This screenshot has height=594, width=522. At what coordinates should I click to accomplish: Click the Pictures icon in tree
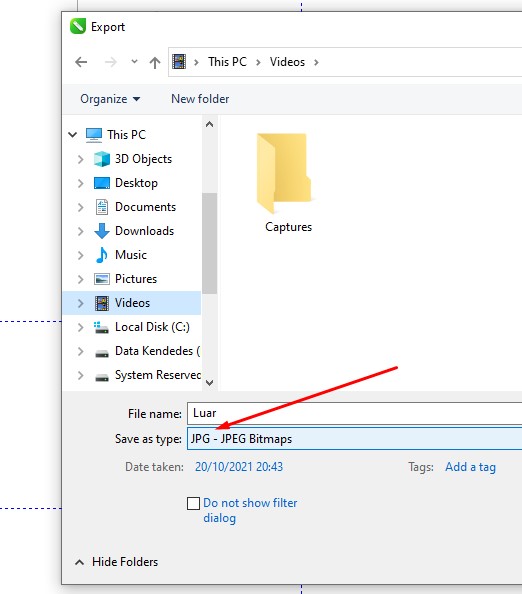(102, 279)
